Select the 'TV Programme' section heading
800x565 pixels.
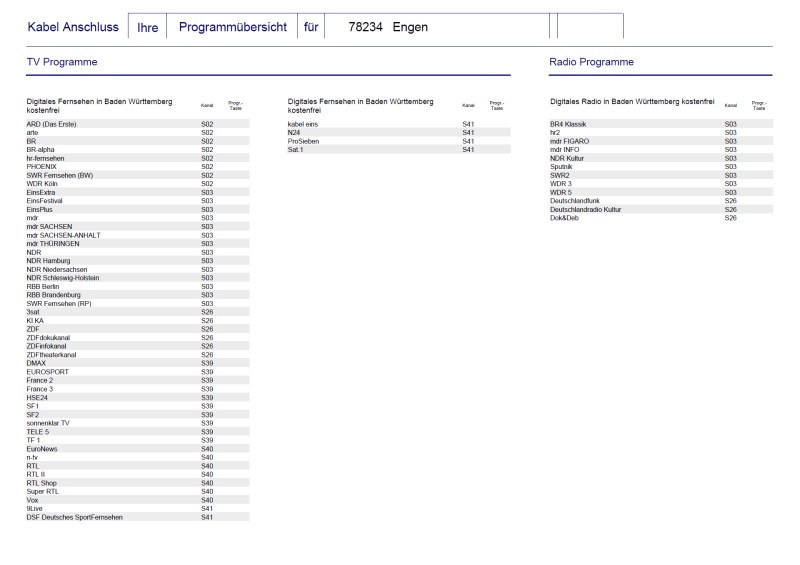pos(62,62)
